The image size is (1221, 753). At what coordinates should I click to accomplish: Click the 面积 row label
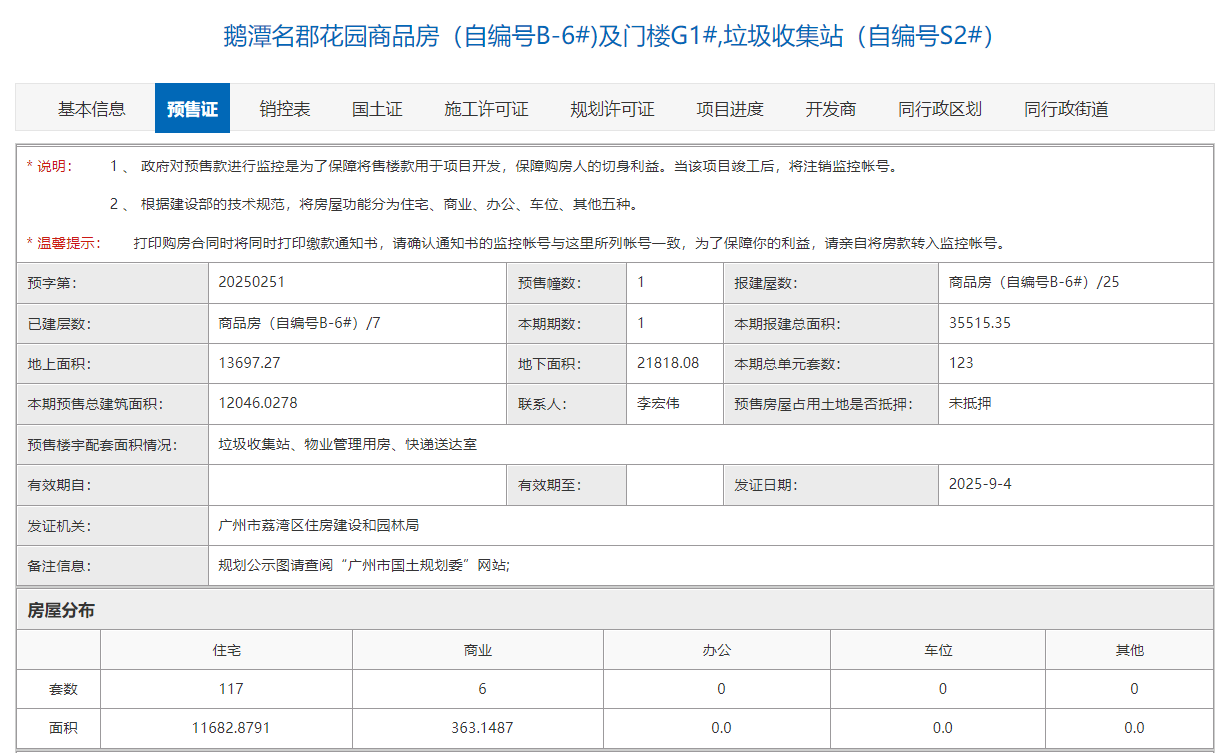(x=63, y=728)
